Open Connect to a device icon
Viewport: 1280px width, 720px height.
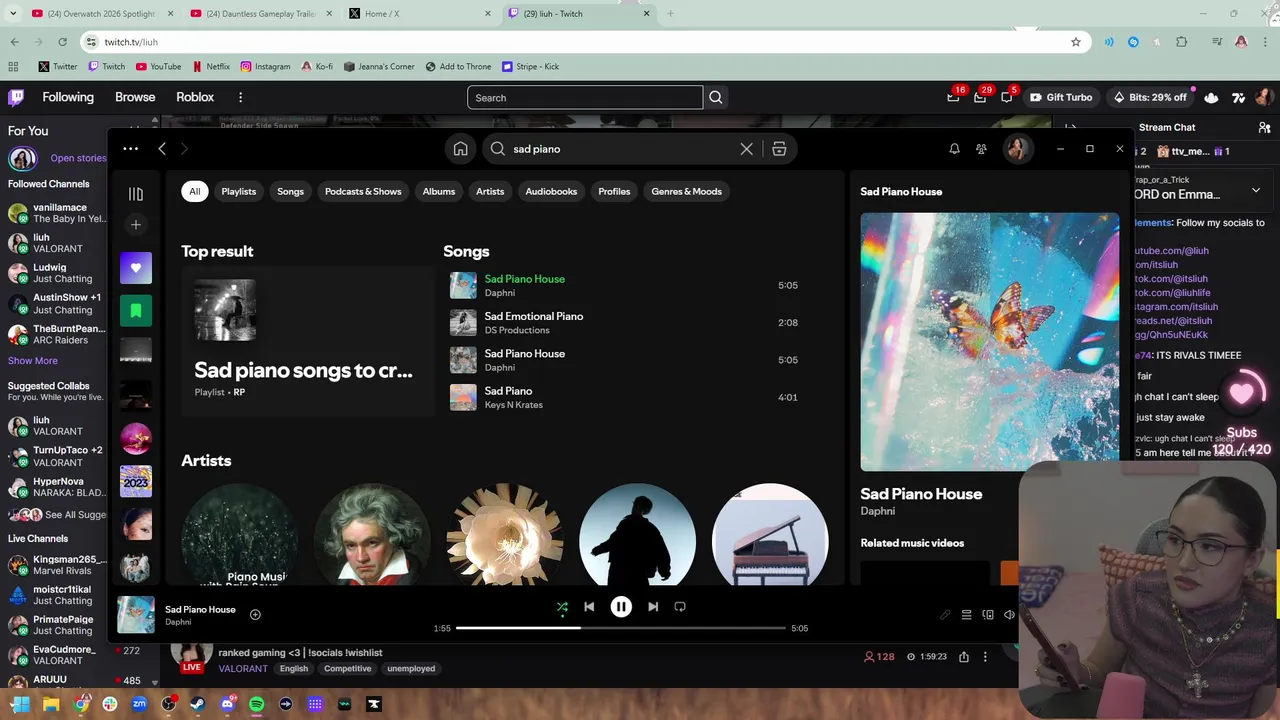click(988, 615)
